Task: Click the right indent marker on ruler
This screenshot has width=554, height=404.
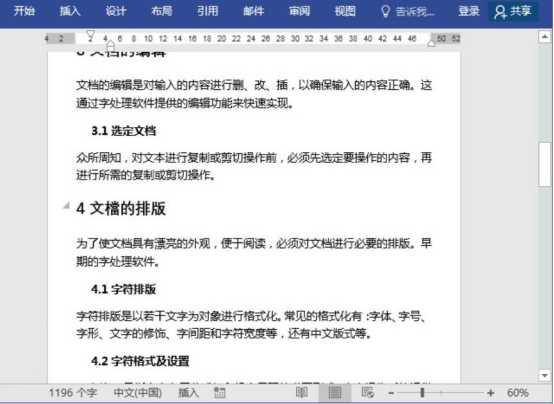Action: [431, 43]
